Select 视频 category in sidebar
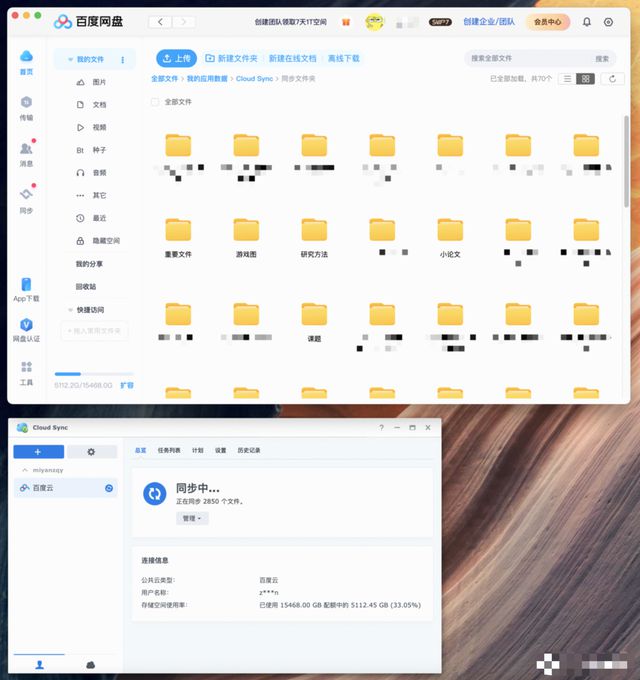This screenshot has height=680, width=640. [x=91, y=128]
